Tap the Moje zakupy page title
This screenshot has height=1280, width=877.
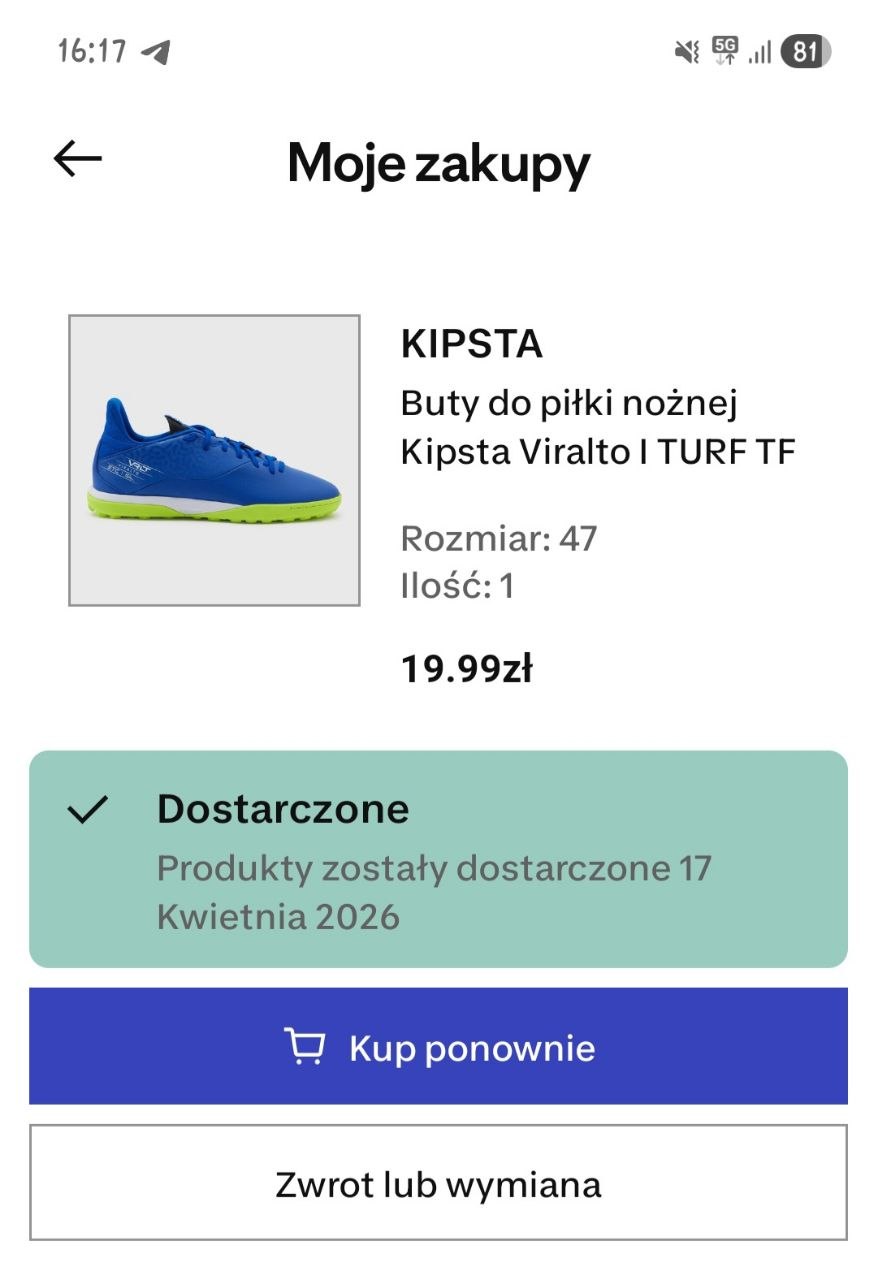point(438,163)
